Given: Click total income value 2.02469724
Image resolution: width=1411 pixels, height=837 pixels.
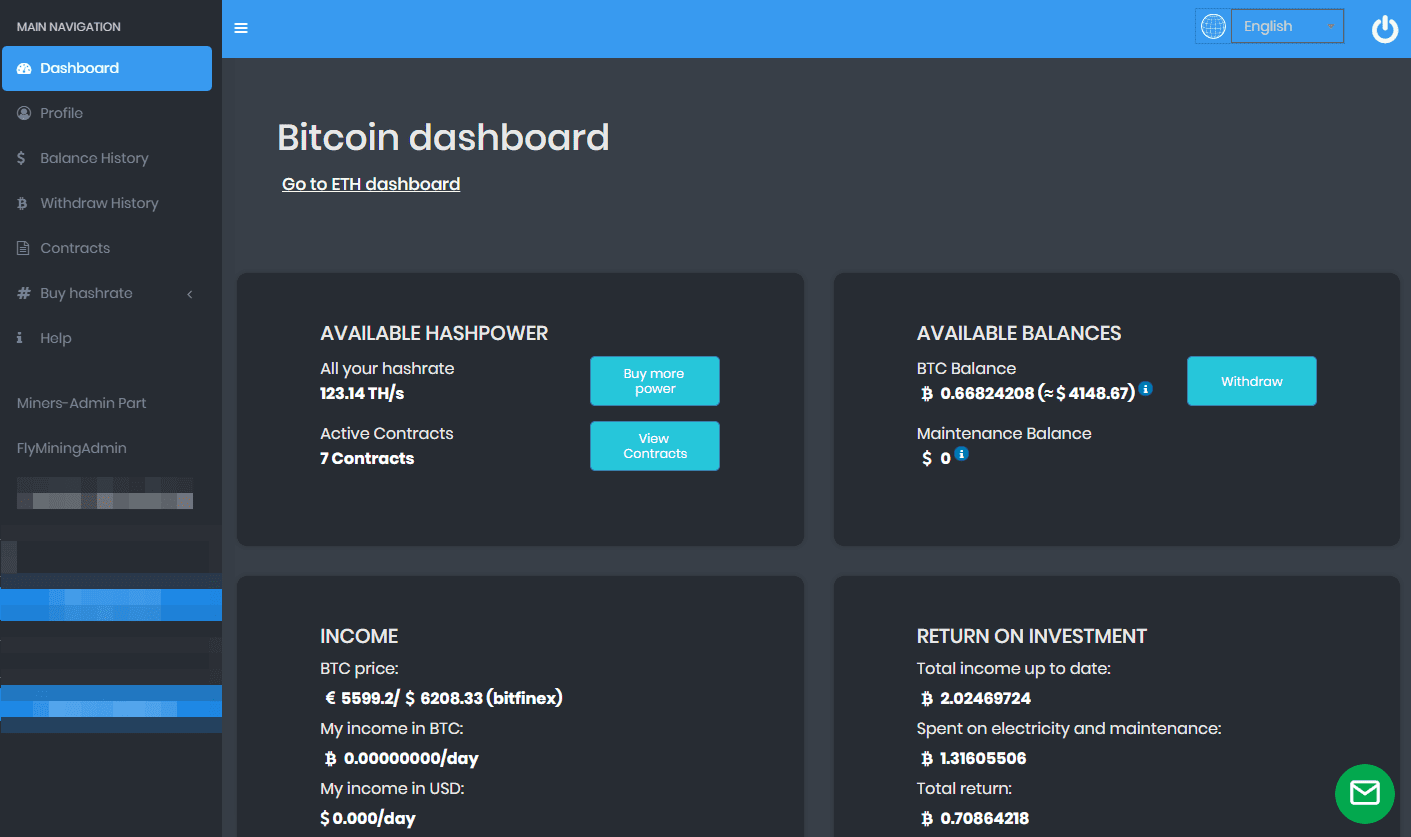Looking at the screenshot, I should point(976,698).
